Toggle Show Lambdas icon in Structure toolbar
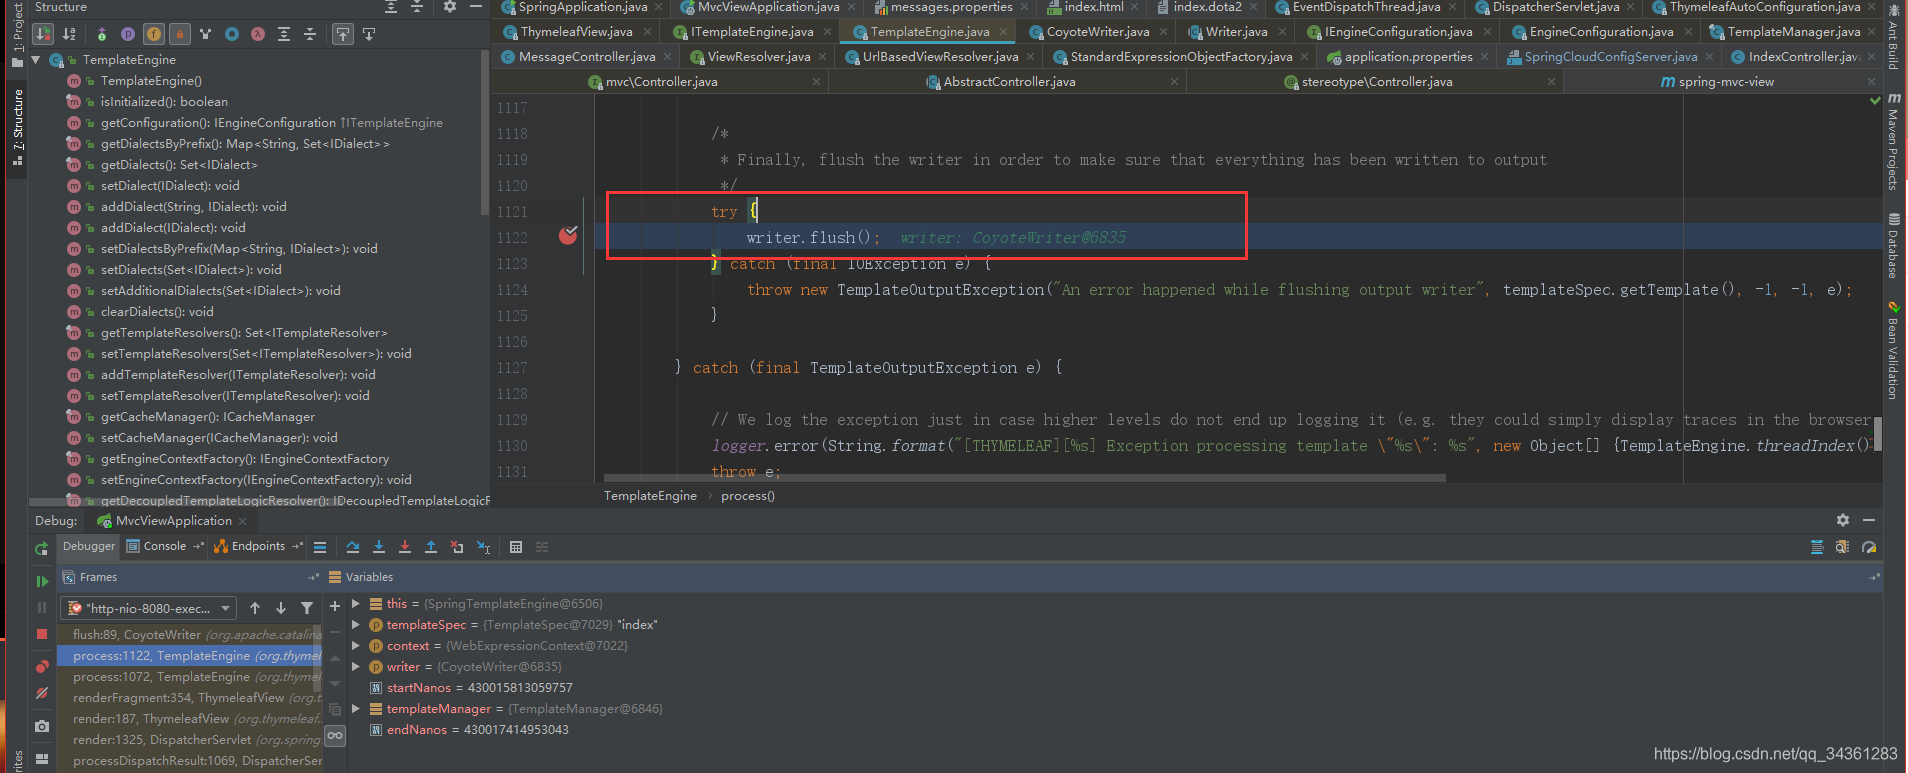The width and height of the screenshot is (1908, 773). (258, 34)
